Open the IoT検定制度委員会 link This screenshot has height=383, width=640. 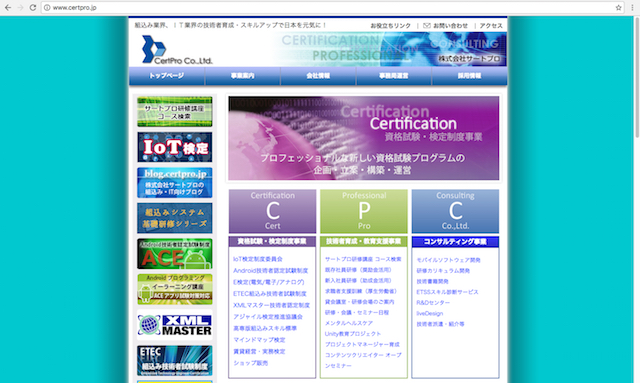pos(258,259)
